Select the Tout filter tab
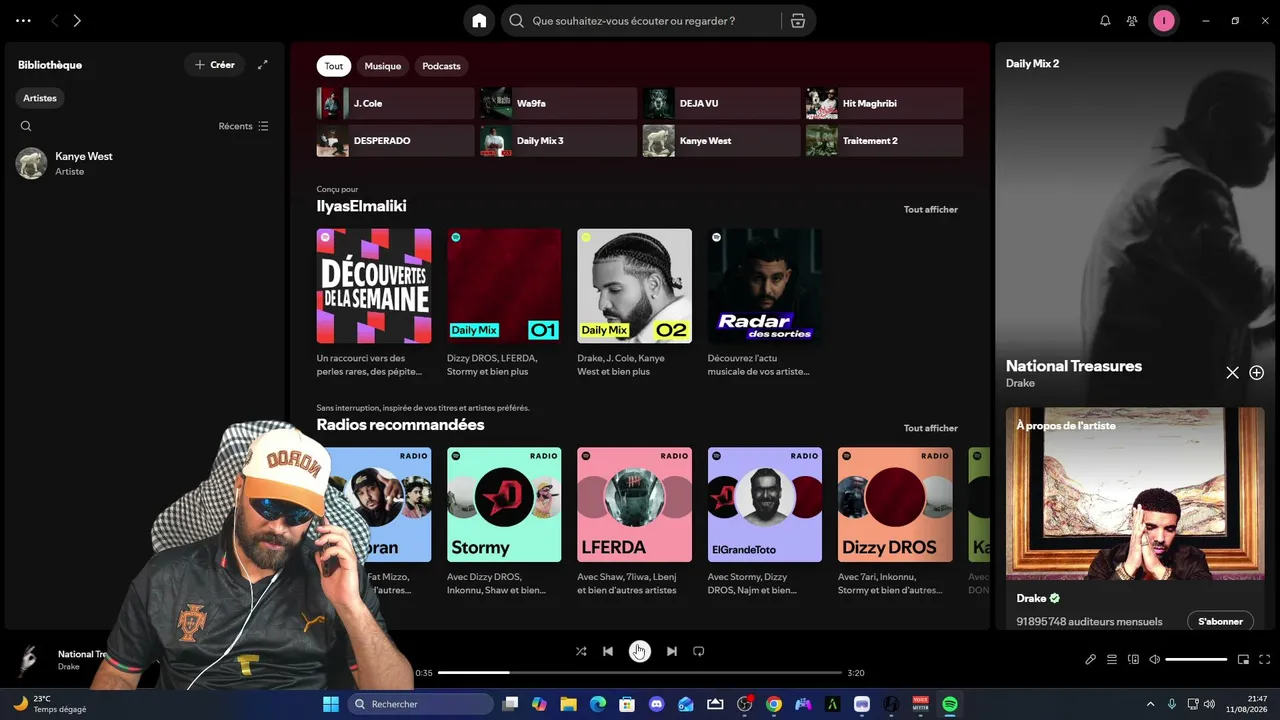 pyautogui.click(x=334, y=66)
